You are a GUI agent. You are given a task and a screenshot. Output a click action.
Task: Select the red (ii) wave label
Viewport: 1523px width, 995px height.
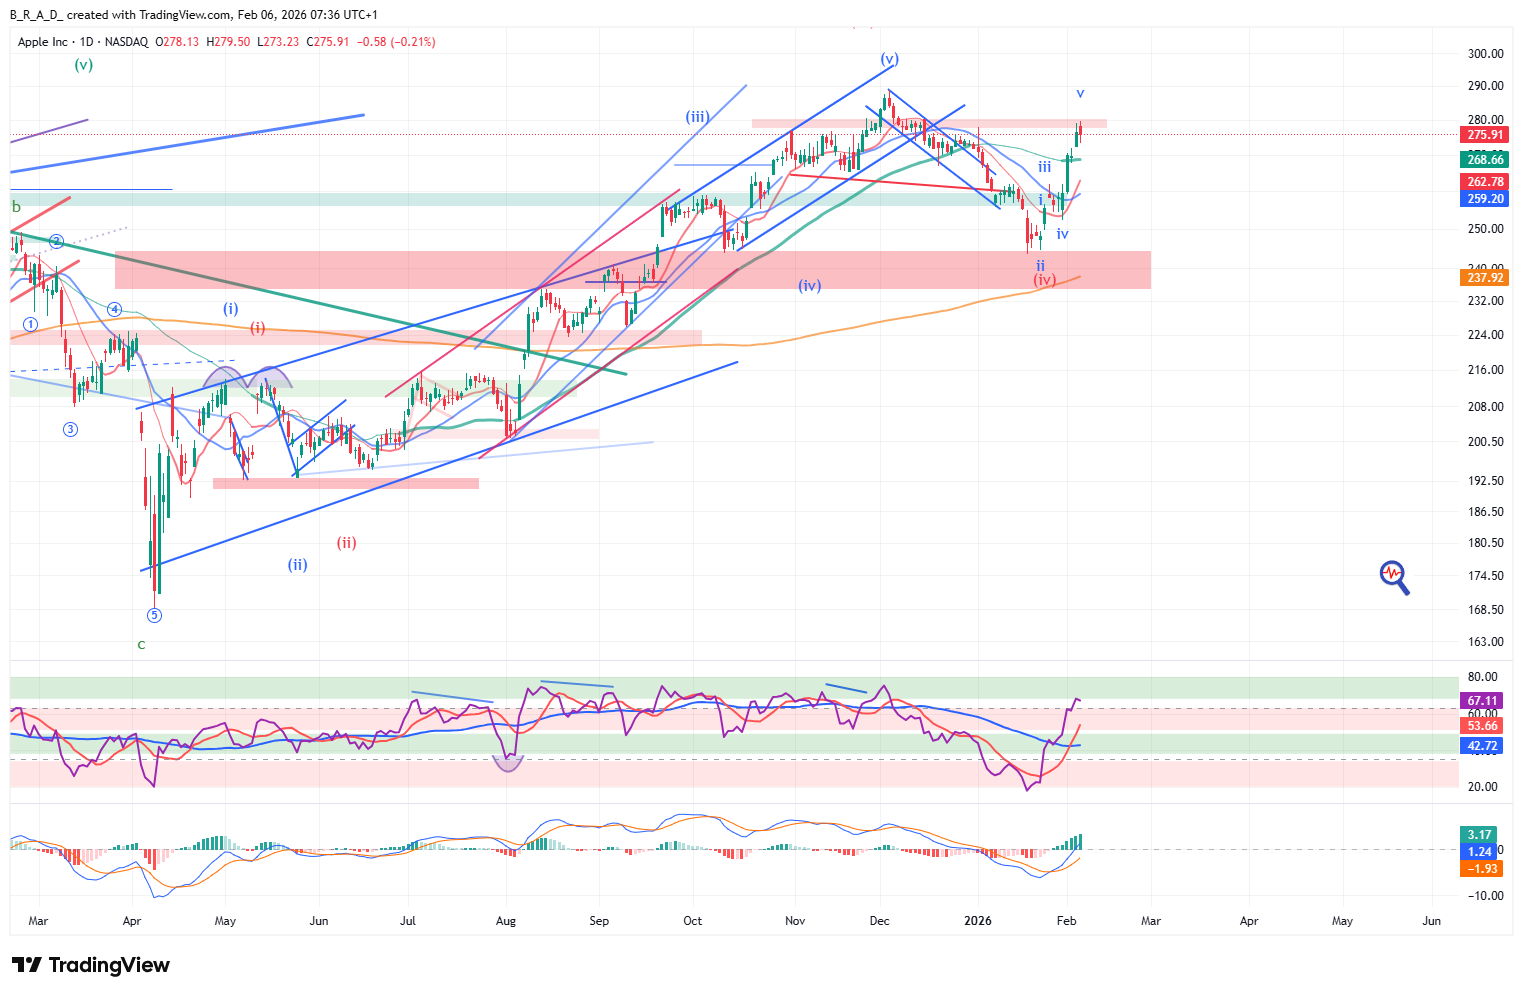(346, 543)
